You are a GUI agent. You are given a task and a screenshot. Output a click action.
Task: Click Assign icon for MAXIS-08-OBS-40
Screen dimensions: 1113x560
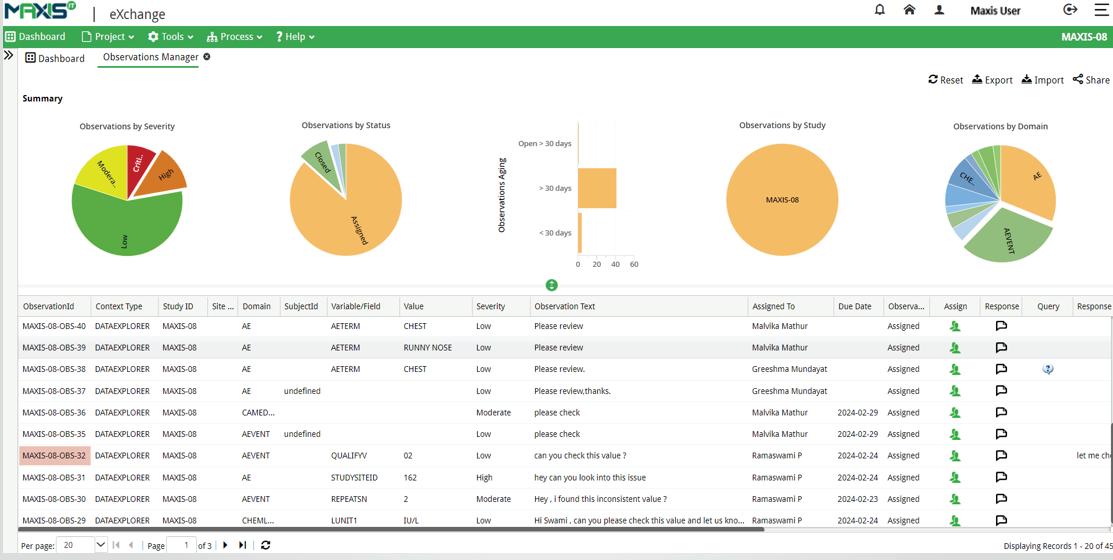pos(955,326)
